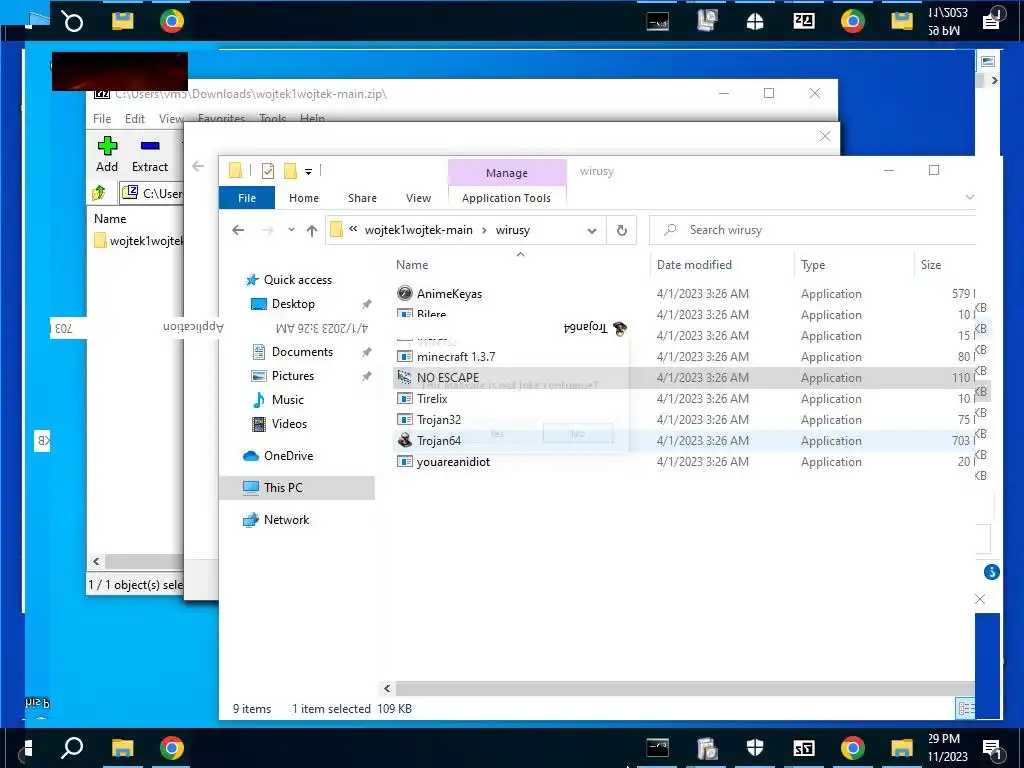Open Desktop in navigation pane
Image resolution: width=1024 pixels, height=768 pixels.
tap(293, 304)
